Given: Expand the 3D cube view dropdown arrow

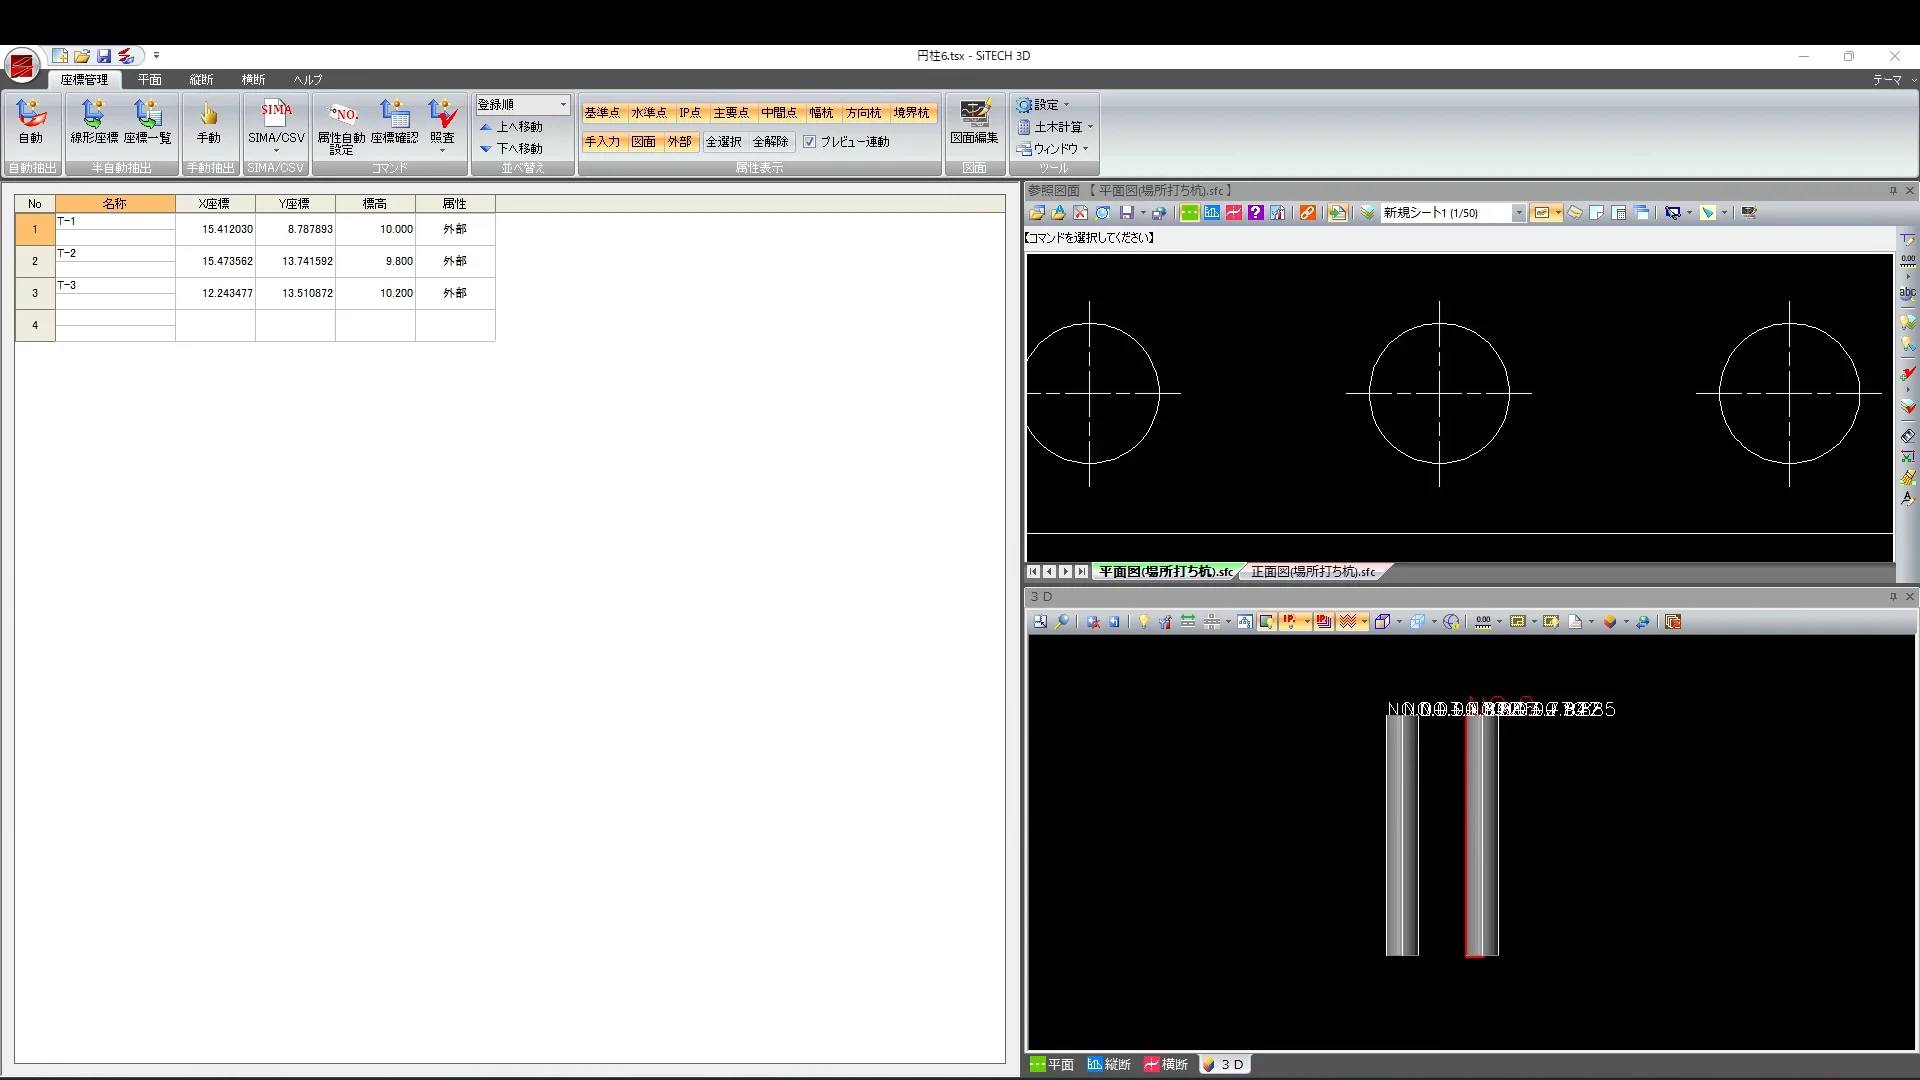Looking at the screenshot, I should pos(1398,622).
